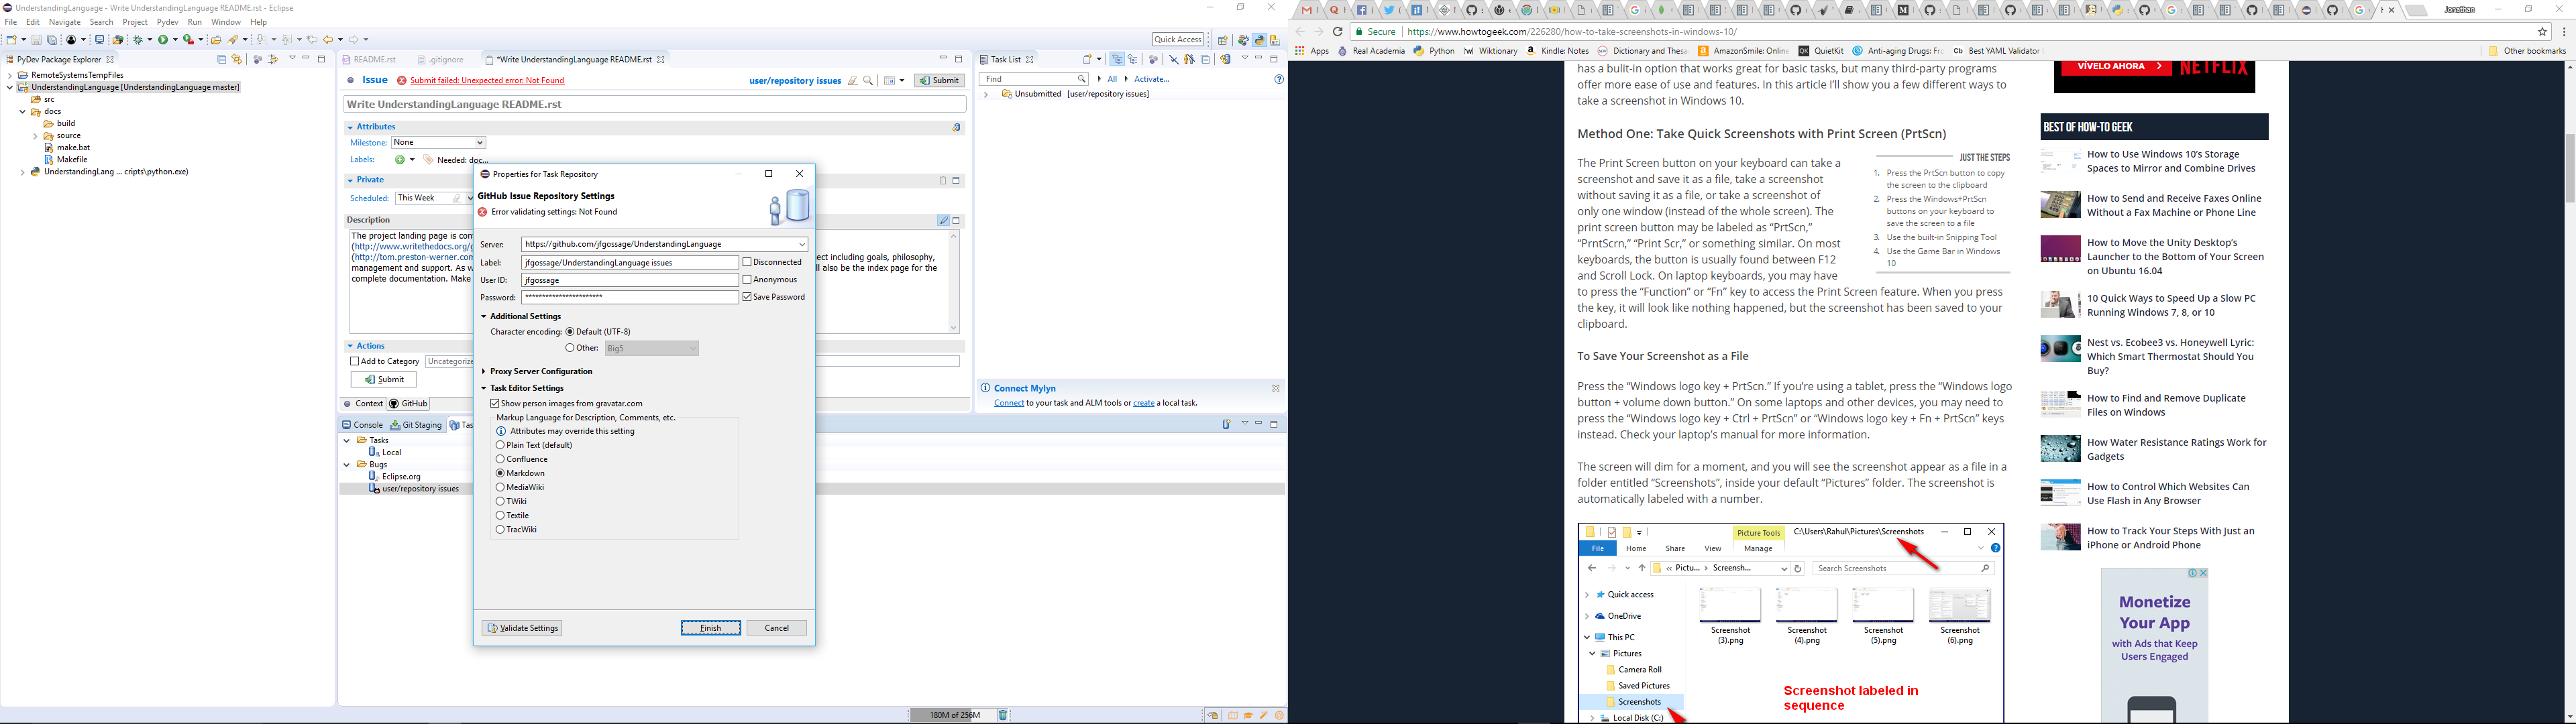Open the Git perspective icon
This screenshot has width=2576, height=724.
(x=1275, y=40)
